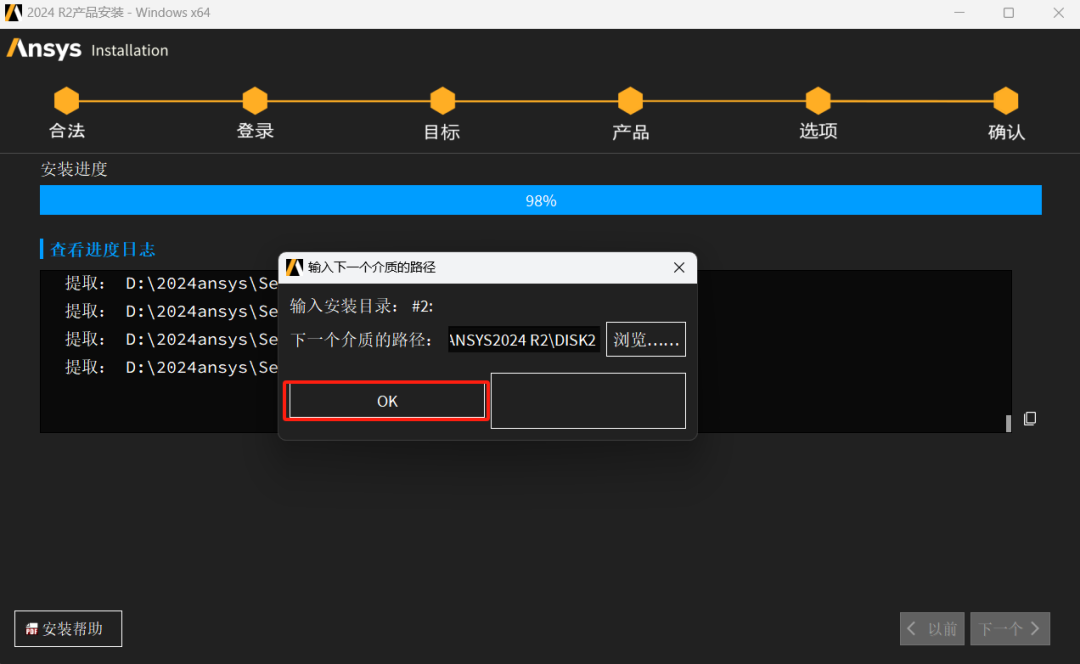This screenshot has height=664, width=1080.
Task: Select the 选项 step hexagon
Action: (818, 101)
